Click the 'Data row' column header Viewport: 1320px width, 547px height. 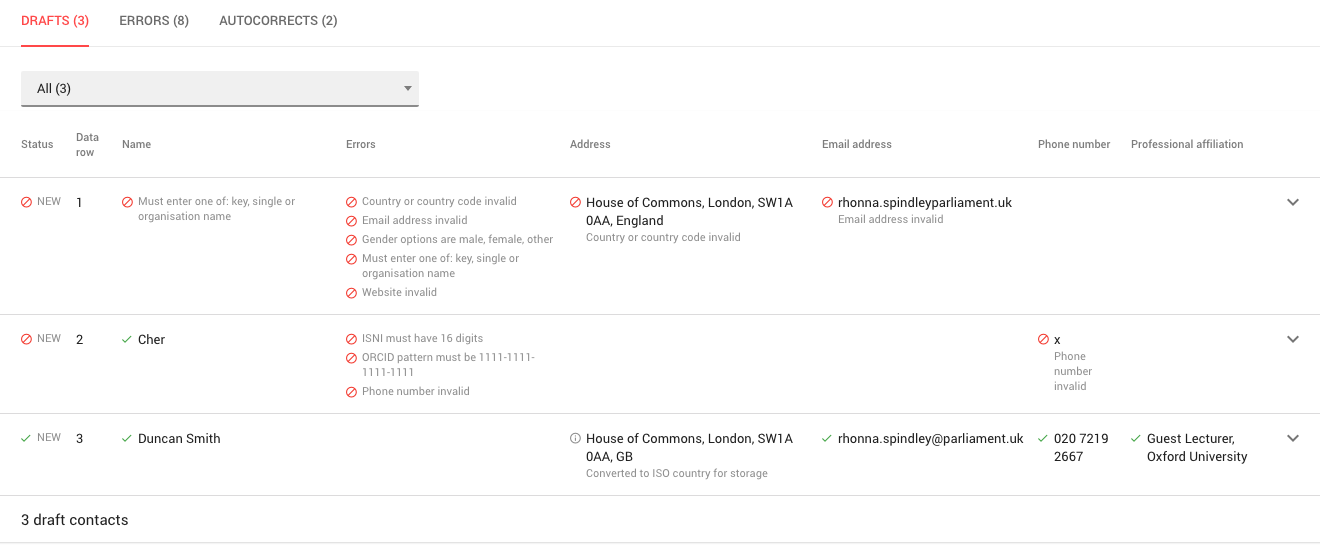[86, 145]
